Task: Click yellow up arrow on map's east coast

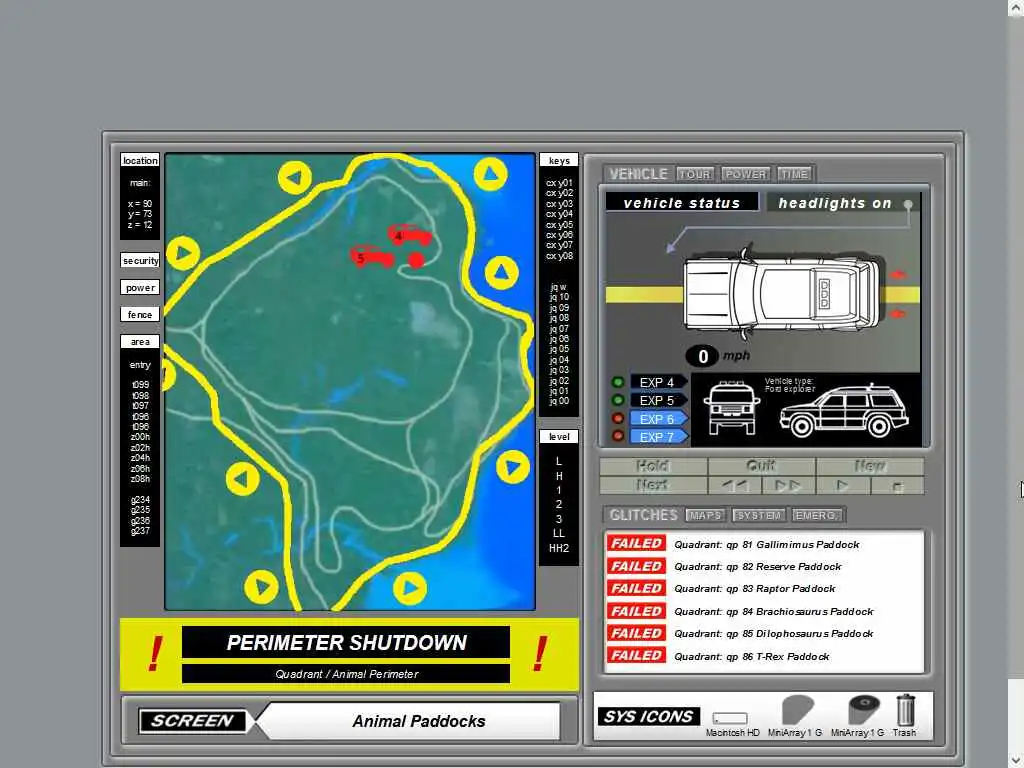Action: coord(502,272)
